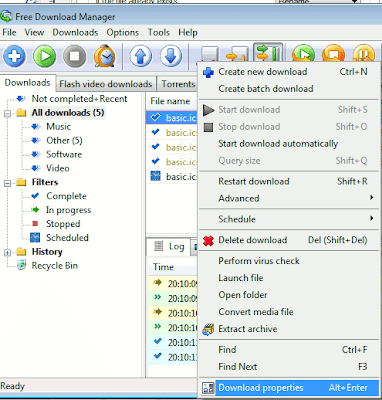Select the scheduled basic.ic row with calendar icon

pos(172,176)
